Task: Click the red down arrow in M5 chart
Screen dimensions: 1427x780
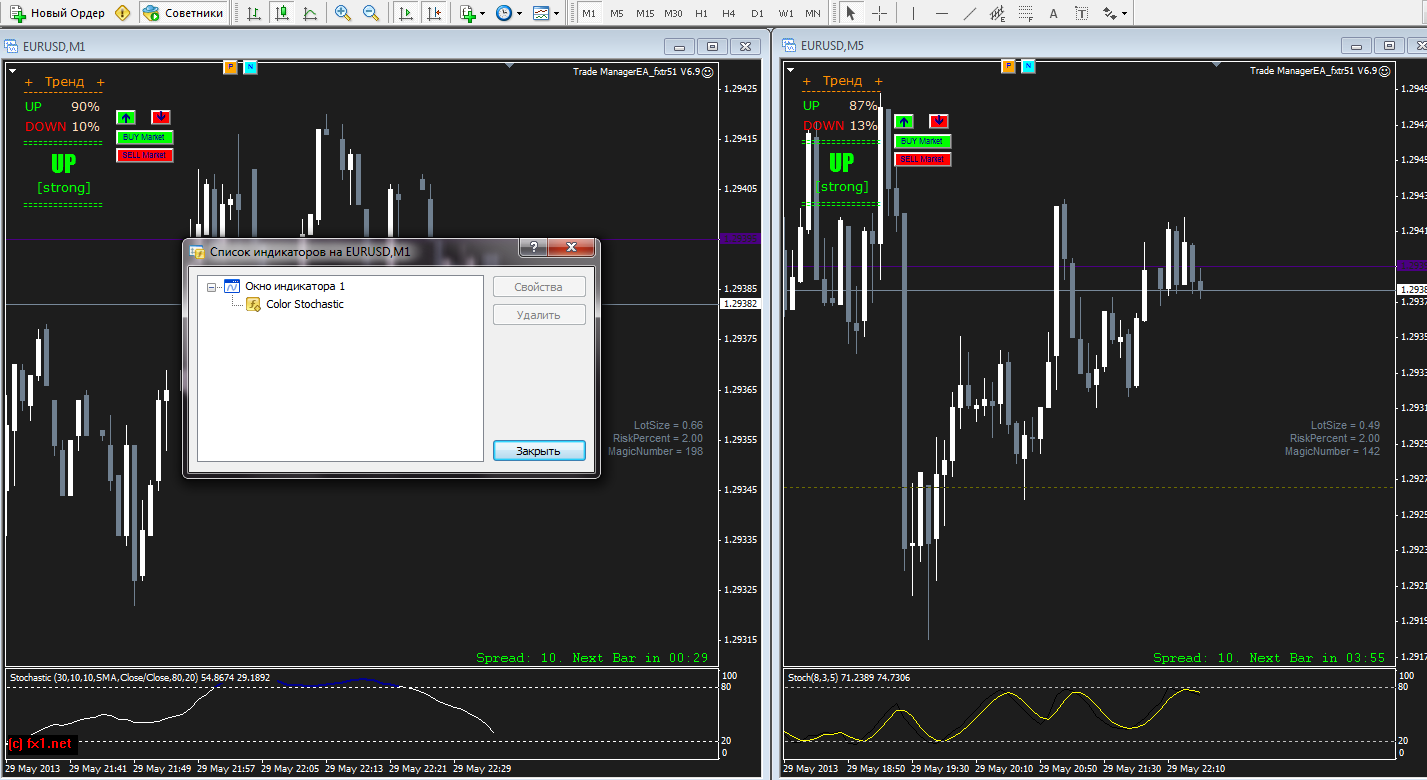Action: pos(939,121)
